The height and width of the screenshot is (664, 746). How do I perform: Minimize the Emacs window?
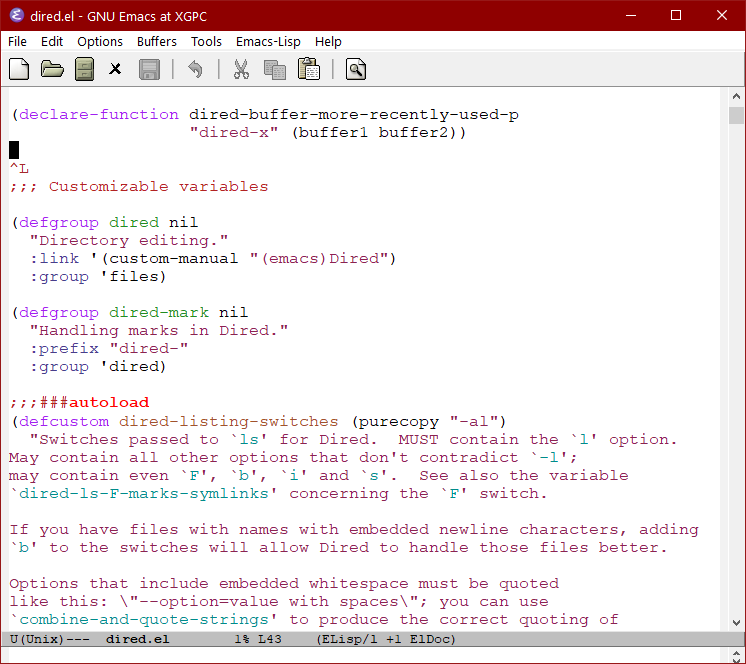point(631,16)
